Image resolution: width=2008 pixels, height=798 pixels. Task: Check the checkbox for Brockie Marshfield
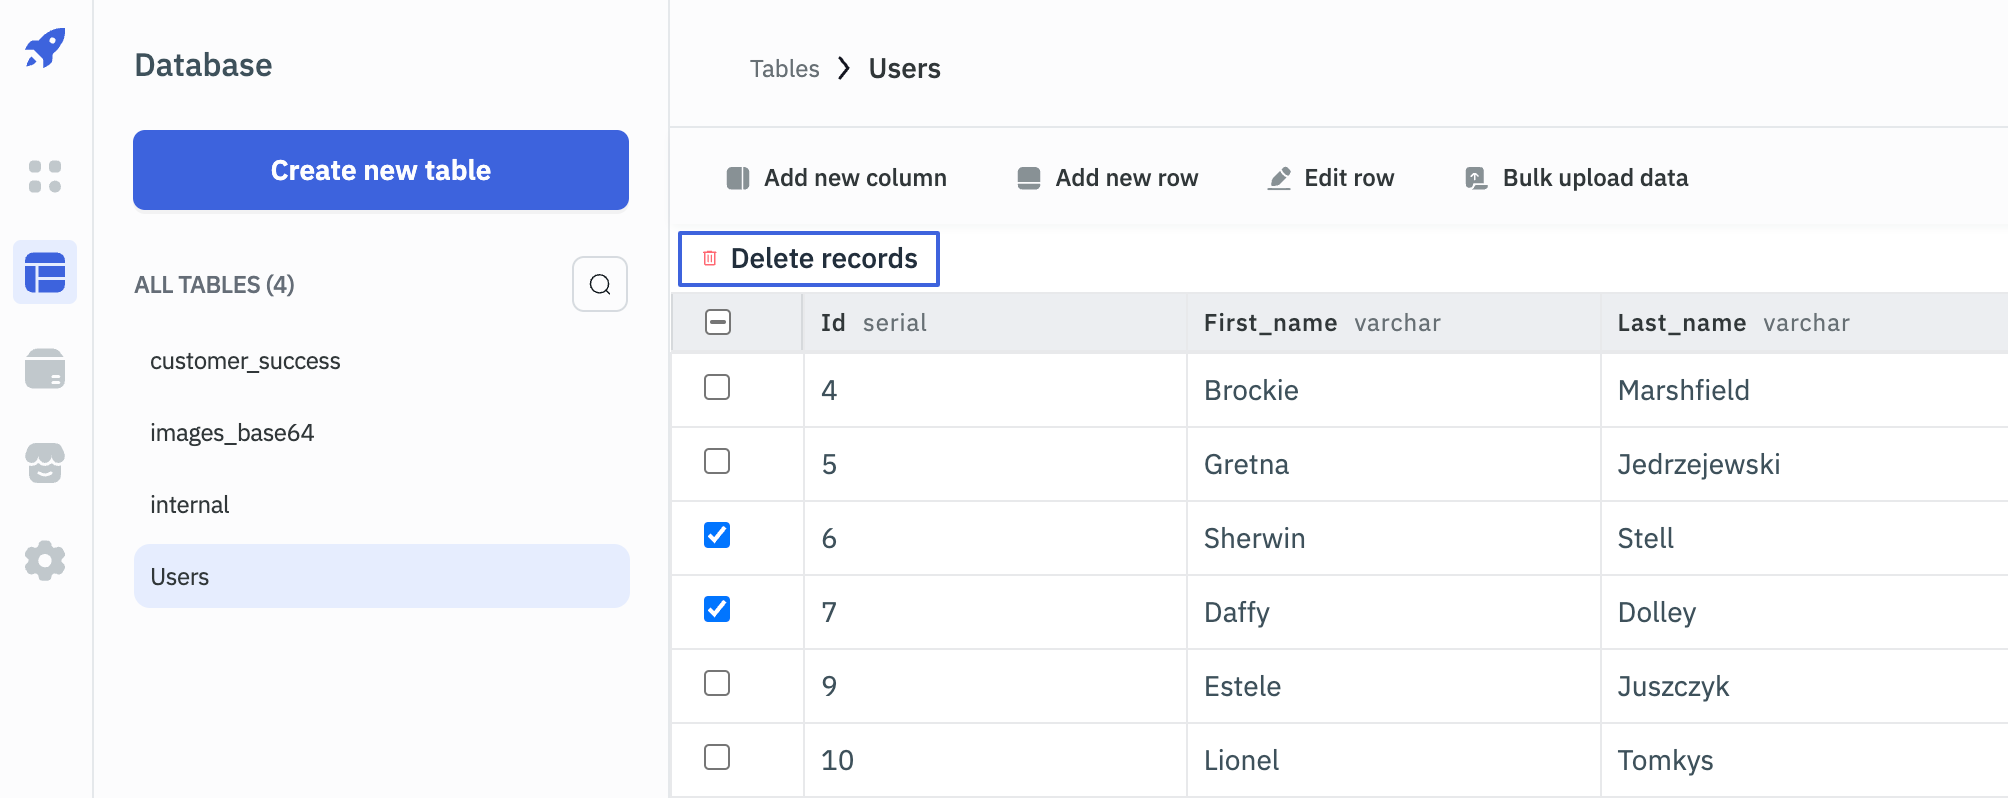pyautogui.click(x=717, y=388)
